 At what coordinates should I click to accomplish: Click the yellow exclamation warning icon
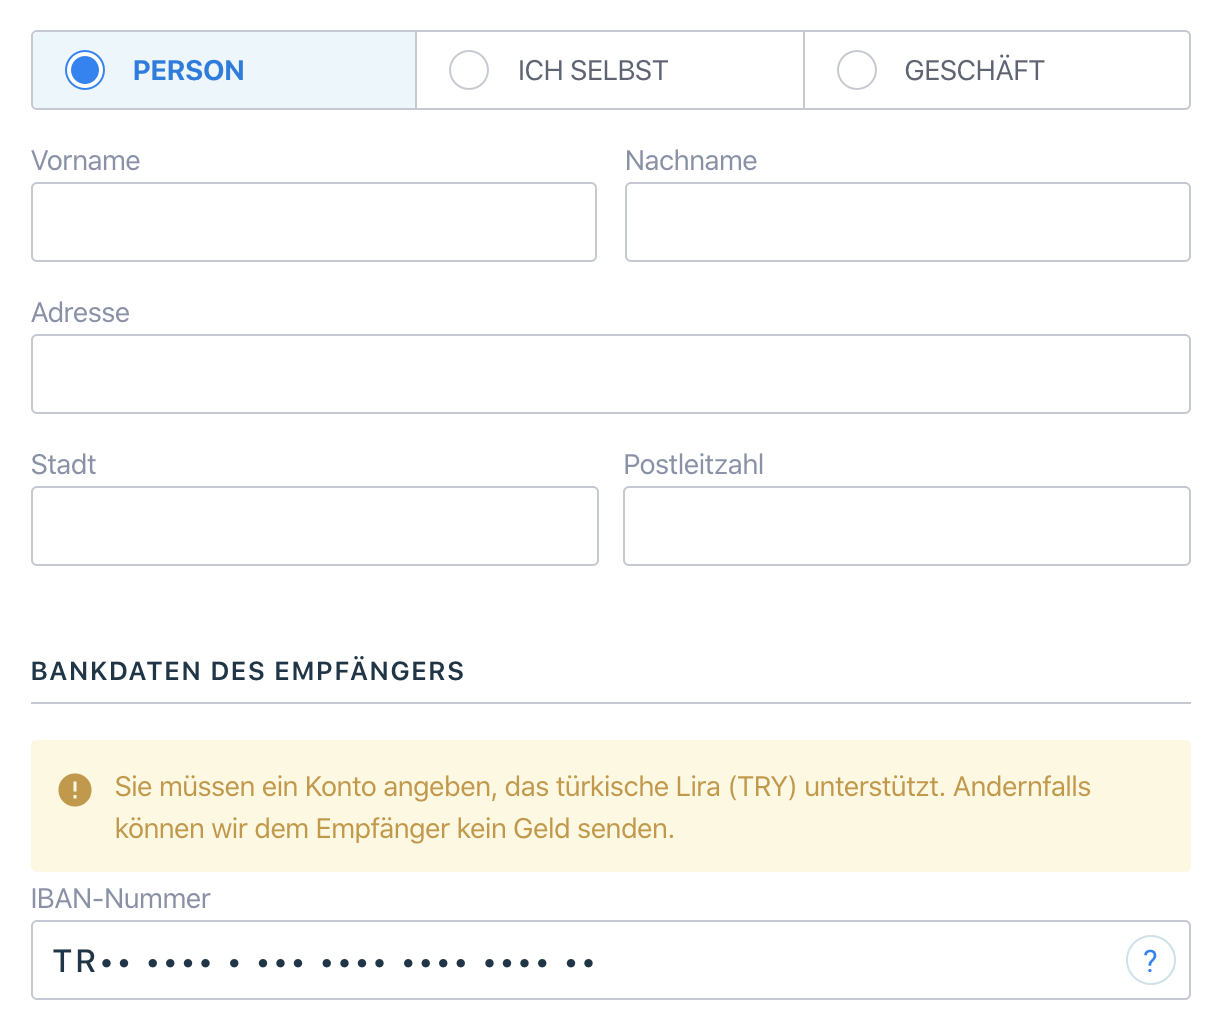point(75,789)
